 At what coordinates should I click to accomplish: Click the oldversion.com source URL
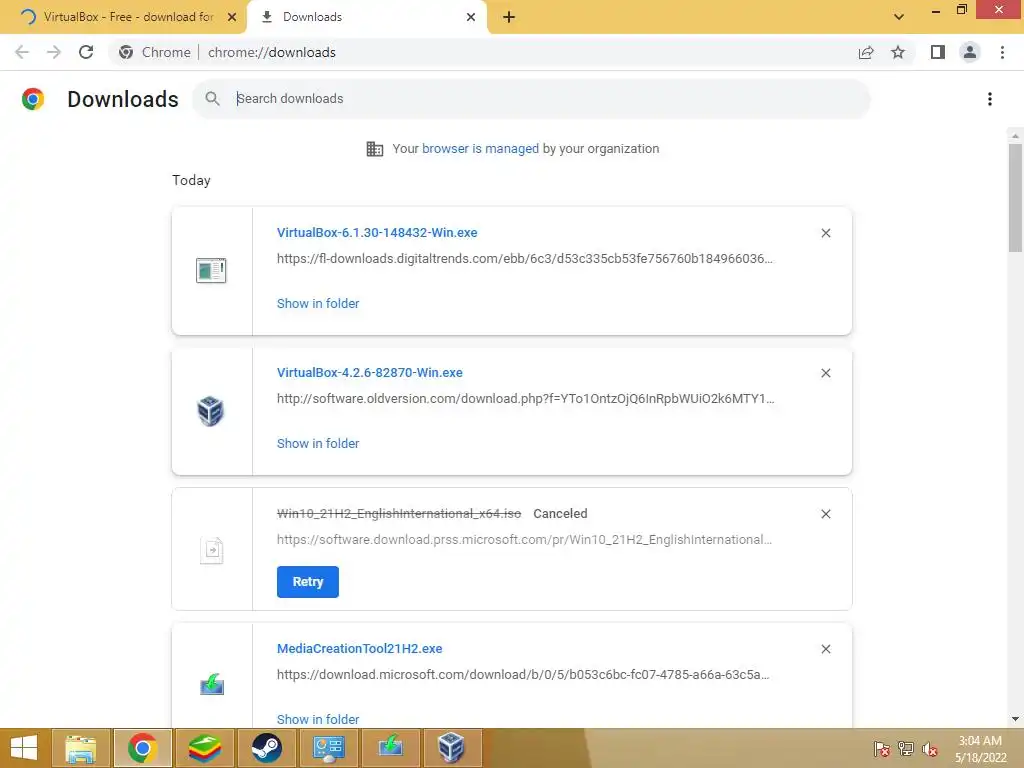(x=525, y=398)
